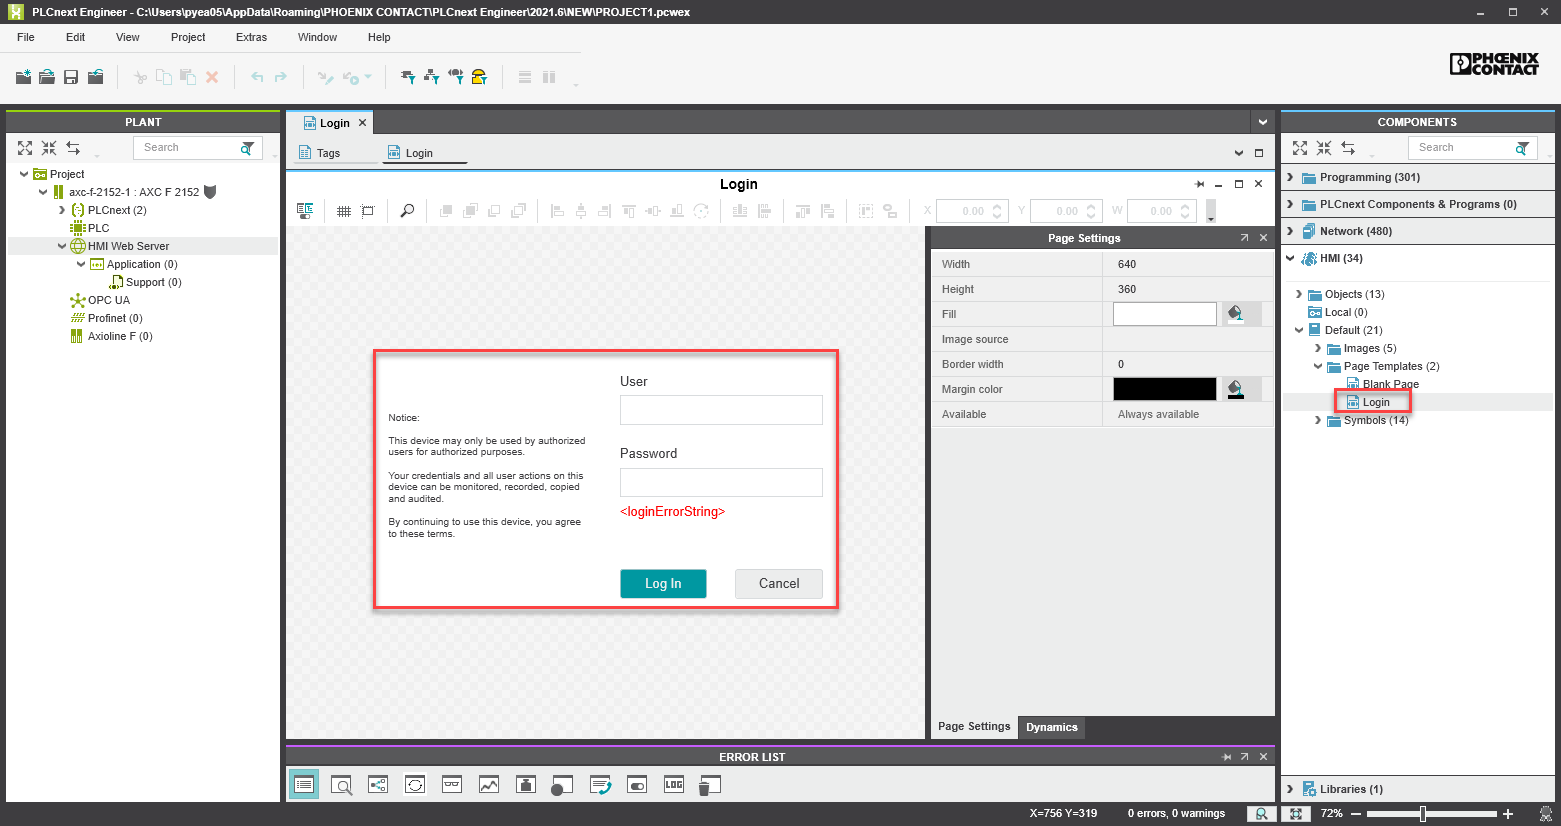Expand all nodes in the COMPONENTS panel
Image resolution: width=1561 pixels, height=826 pixels.
(1300, 148)
